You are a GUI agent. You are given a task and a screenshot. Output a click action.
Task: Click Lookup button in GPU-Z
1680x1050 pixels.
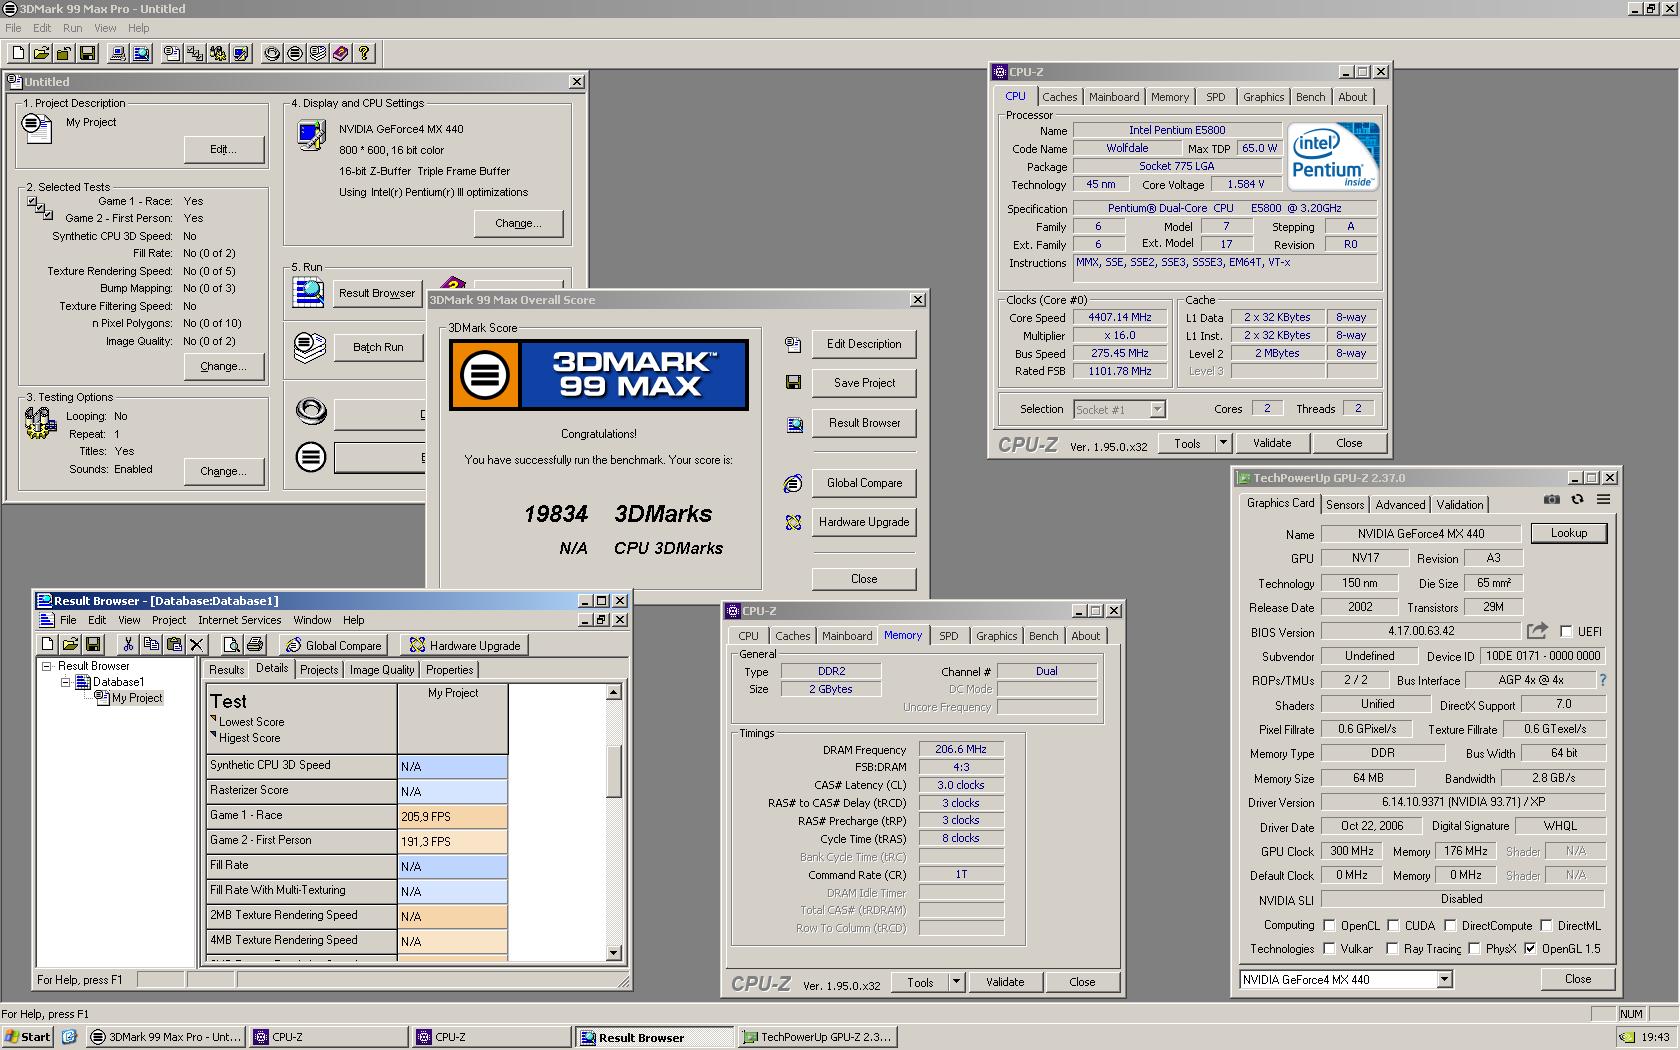click(x=1568, y=533)
